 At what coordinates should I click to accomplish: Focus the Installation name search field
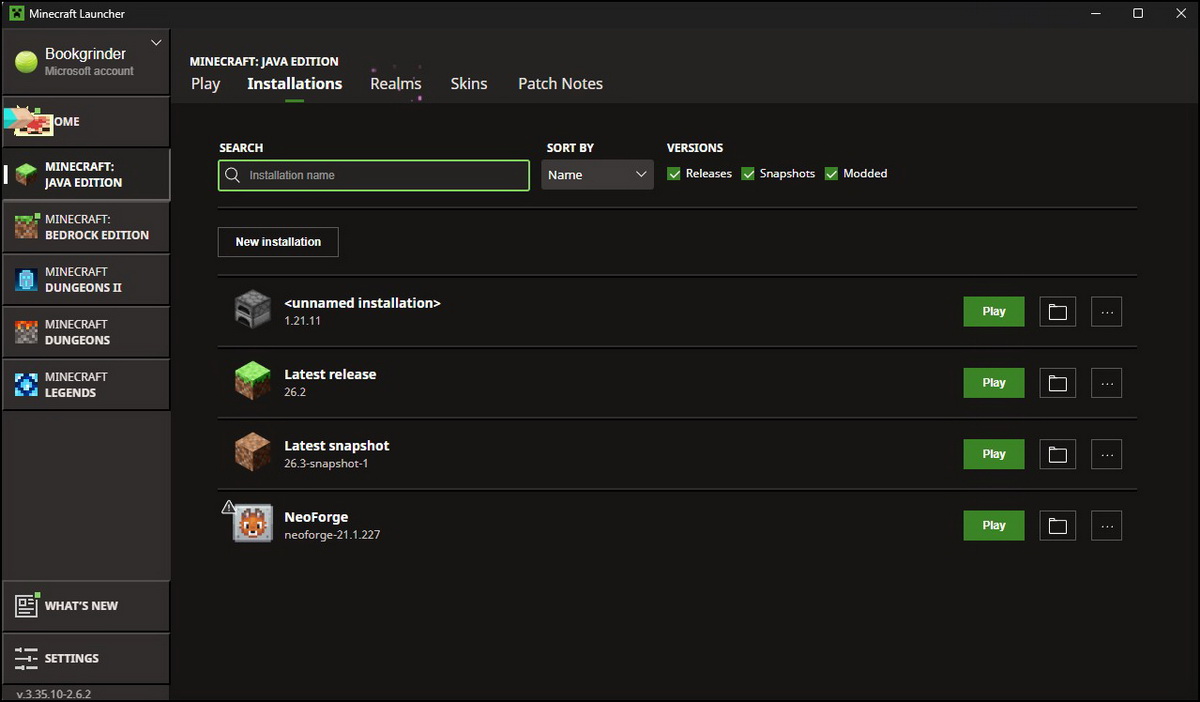(x=374, y=175)
